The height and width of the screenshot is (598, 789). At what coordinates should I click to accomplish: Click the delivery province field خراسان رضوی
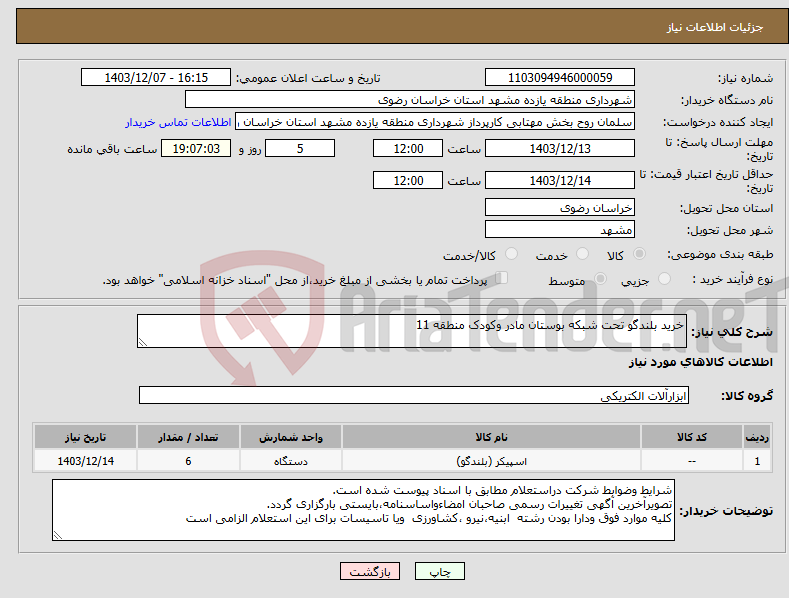560,207
